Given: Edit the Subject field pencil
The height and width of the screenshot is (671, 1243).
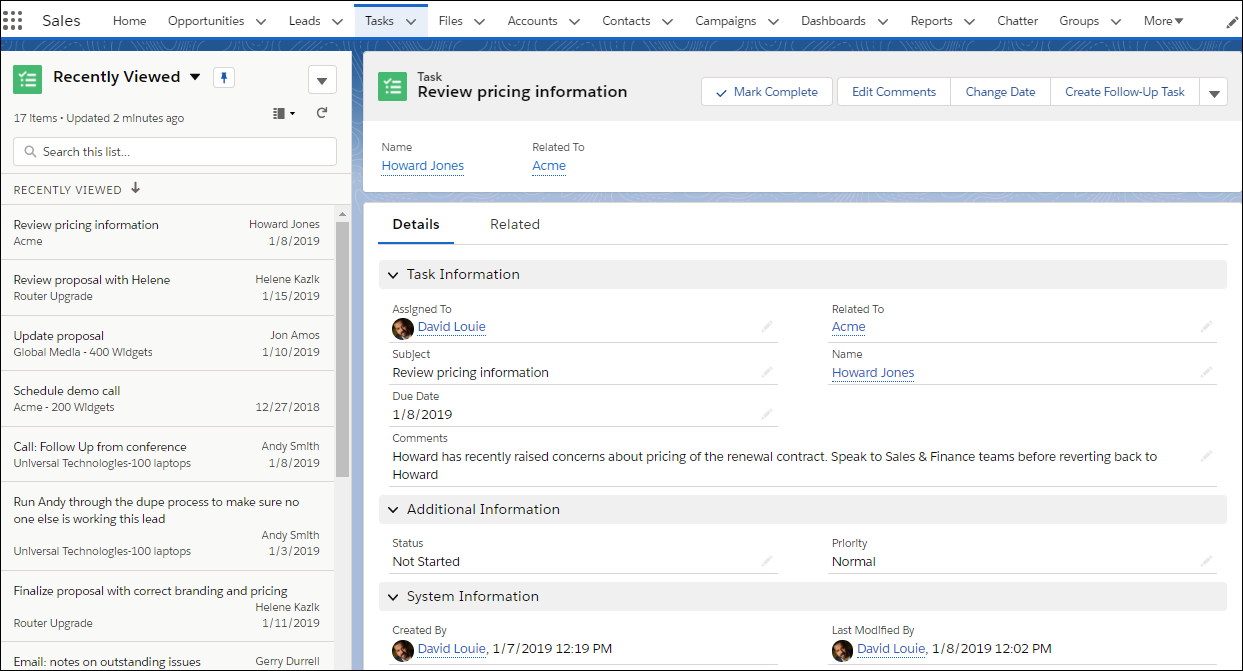Looking at the screenshot, I should pyautogui.click(x=767, y=372).
